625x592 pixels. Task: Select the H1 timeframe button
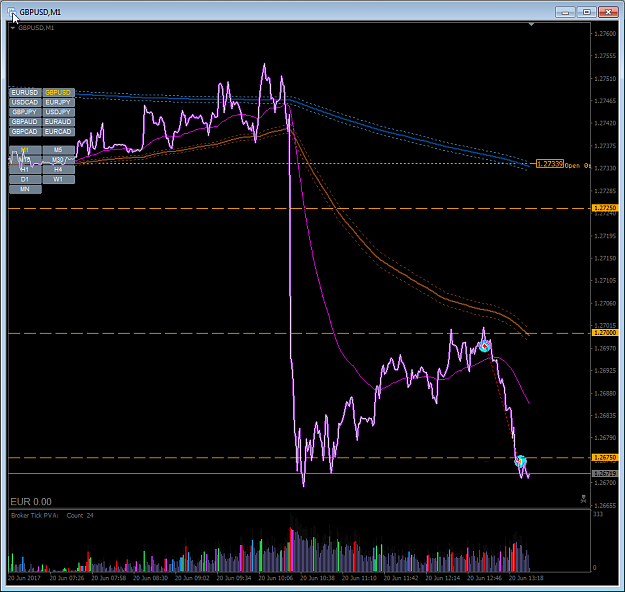(x=25, y=169)
